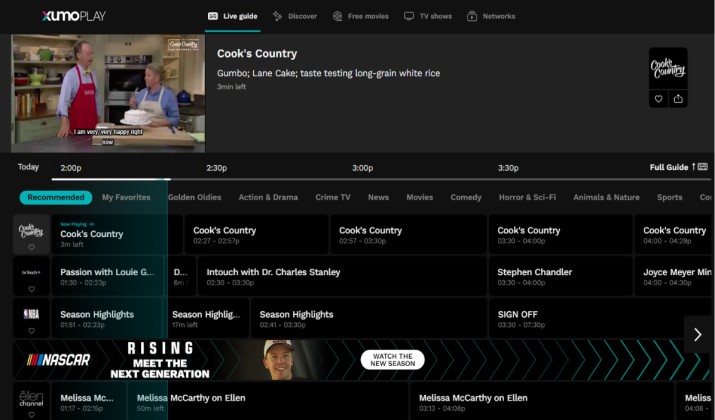
Task: Click the short D... 6m program
Action: point(181,276)
